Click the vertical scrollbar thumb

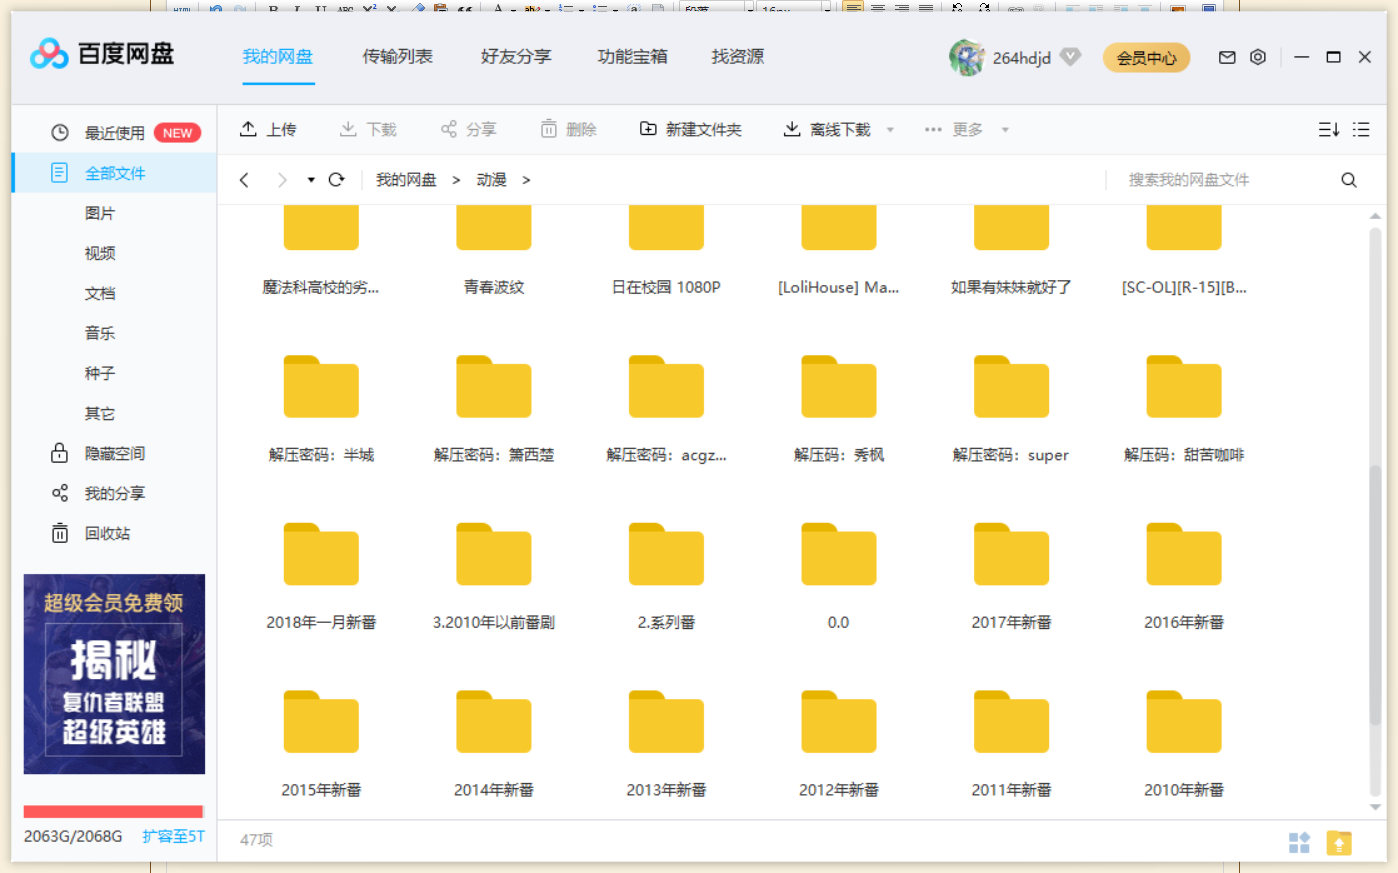[x=1375, y=595]
